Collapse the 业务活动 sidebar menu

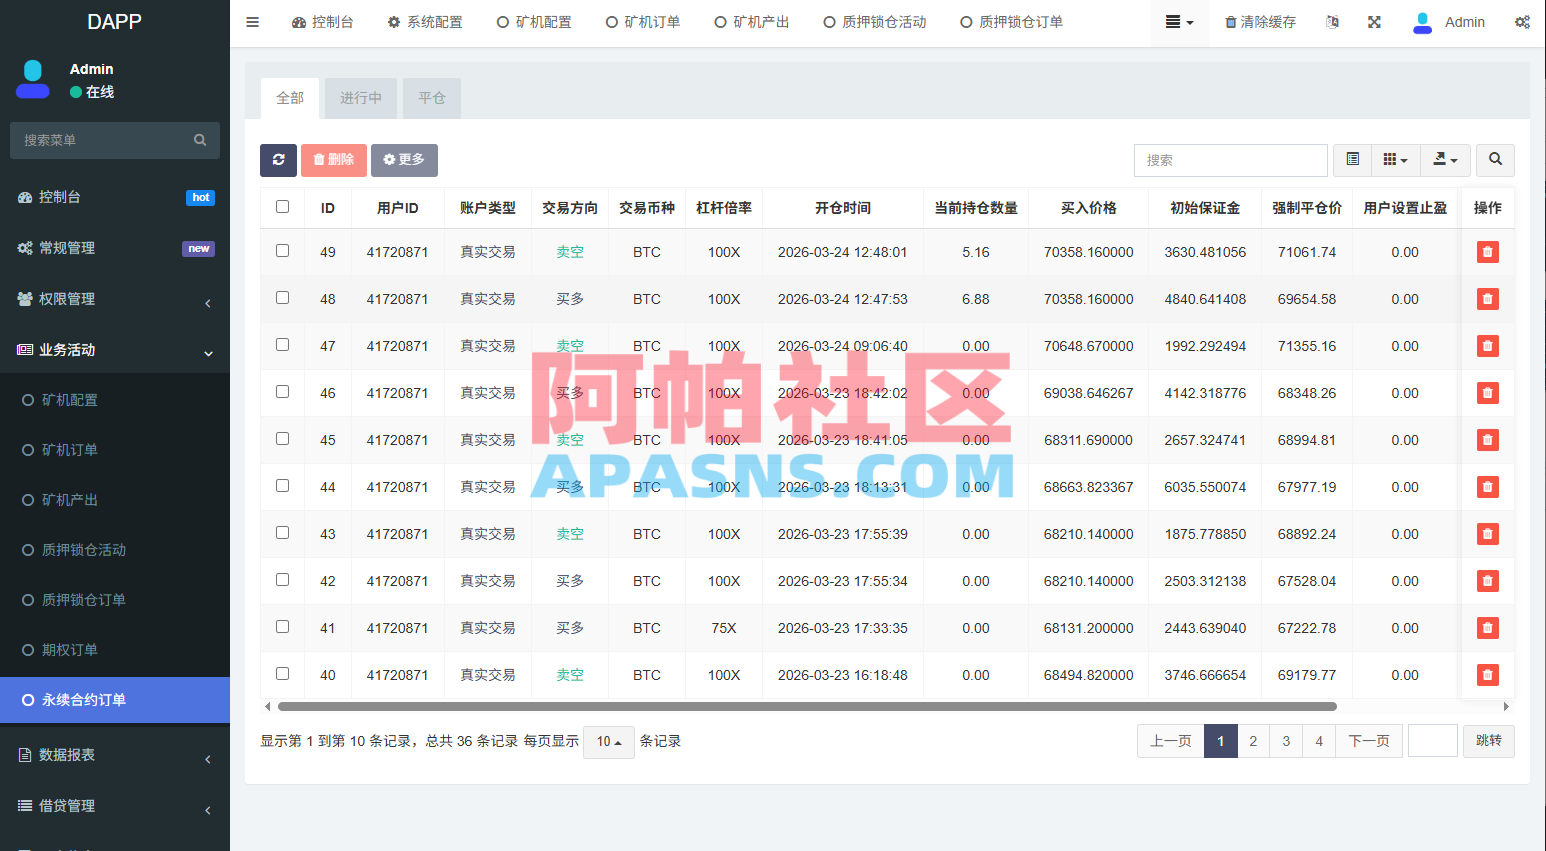tap(115, 350)
